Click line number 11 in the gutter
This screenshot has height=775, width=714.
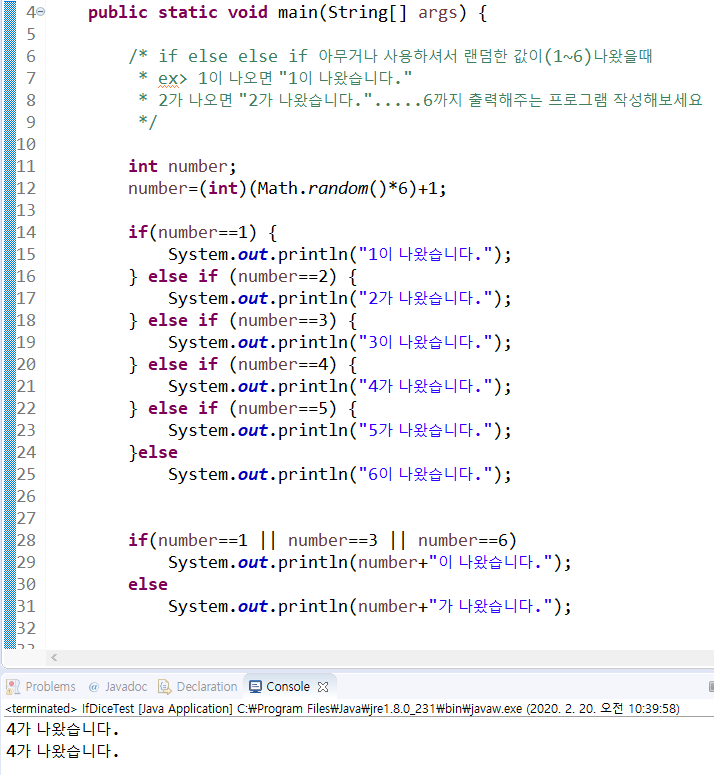[x=26, y=166]
